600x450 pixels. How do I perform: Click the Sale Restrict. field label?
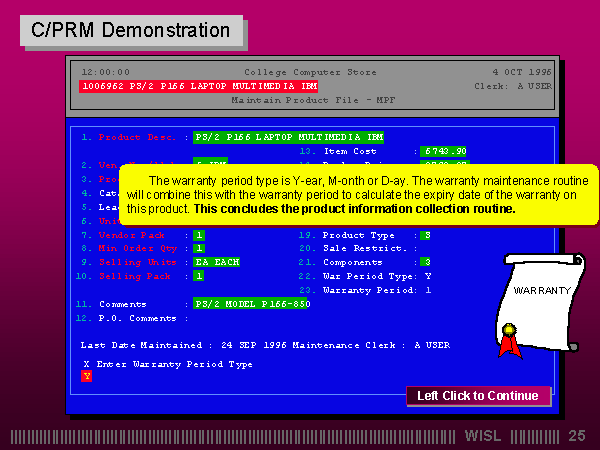pyautogui.click(x=364, y=248)
